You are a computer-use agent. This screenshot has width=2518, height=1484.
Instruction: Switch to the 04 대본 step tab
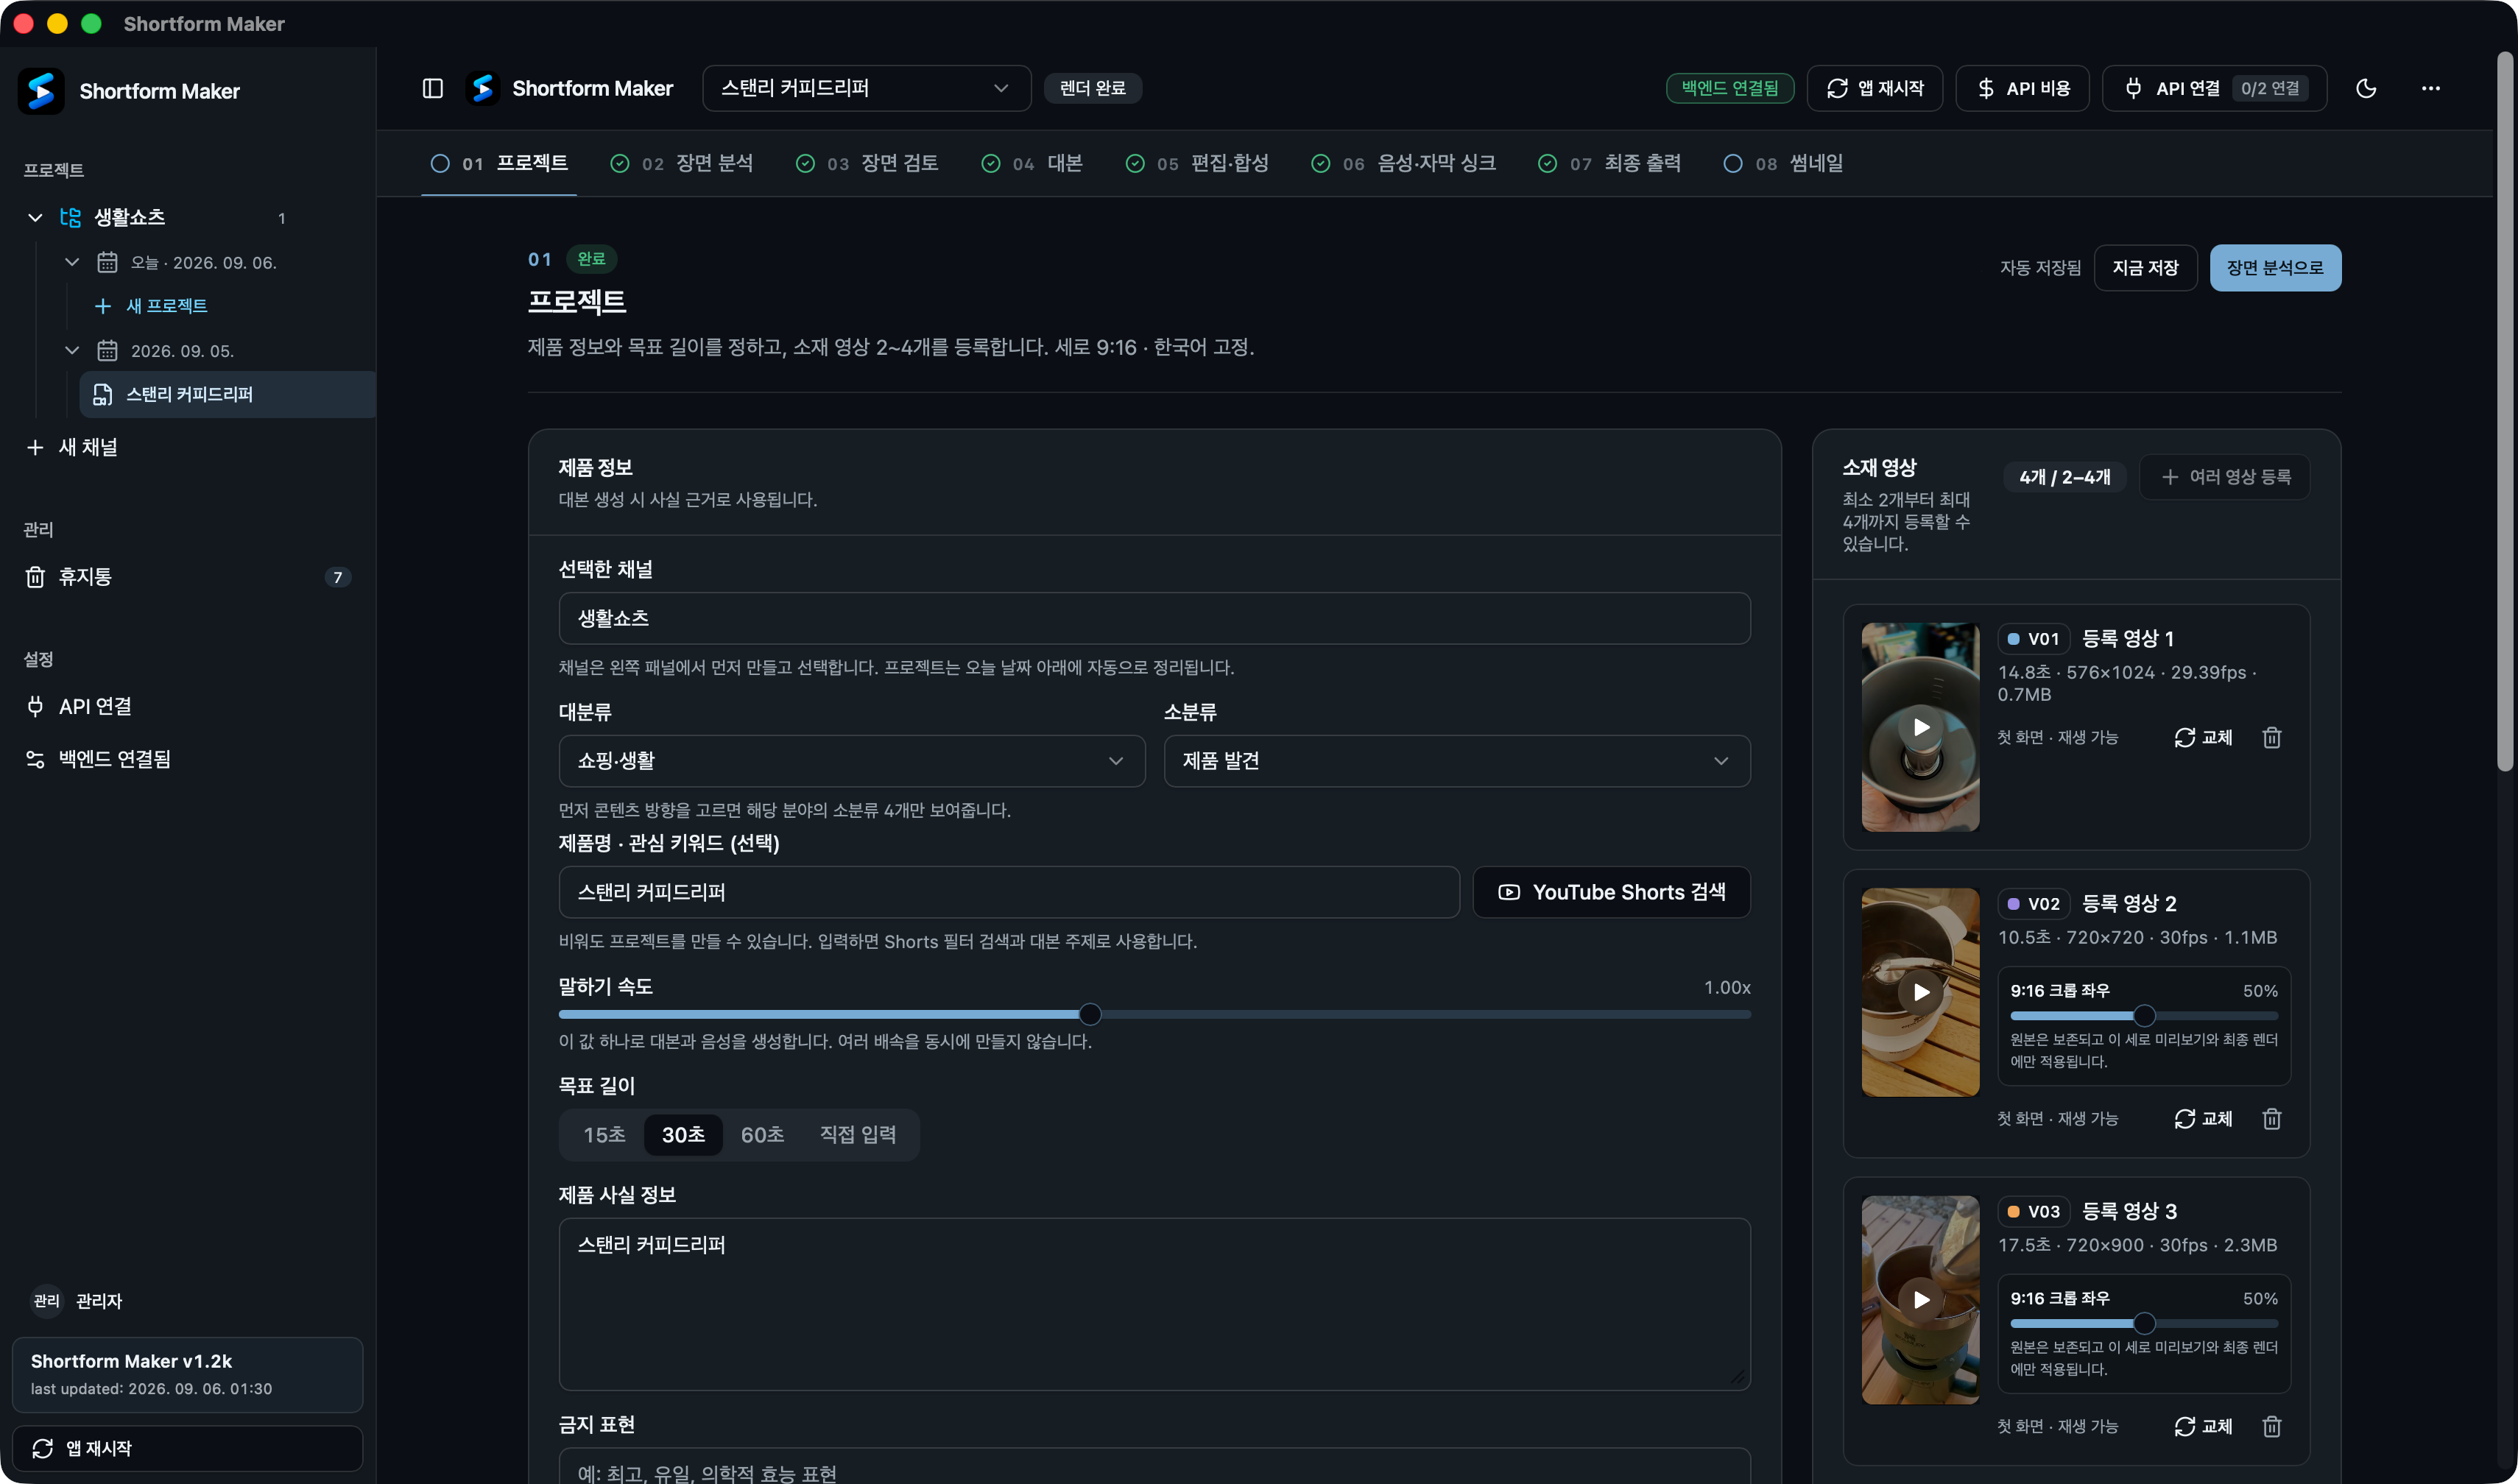(1032, 163)
